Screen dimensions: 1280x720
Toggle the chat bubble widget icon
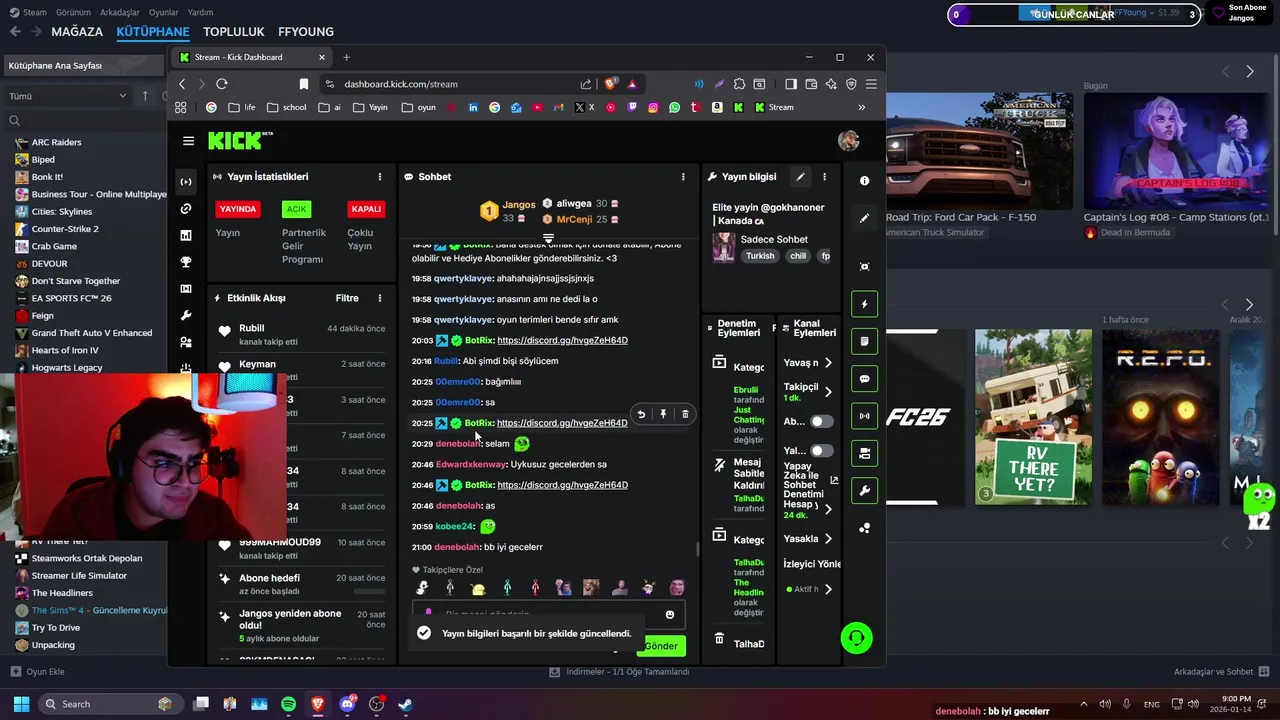coord(864,379)
